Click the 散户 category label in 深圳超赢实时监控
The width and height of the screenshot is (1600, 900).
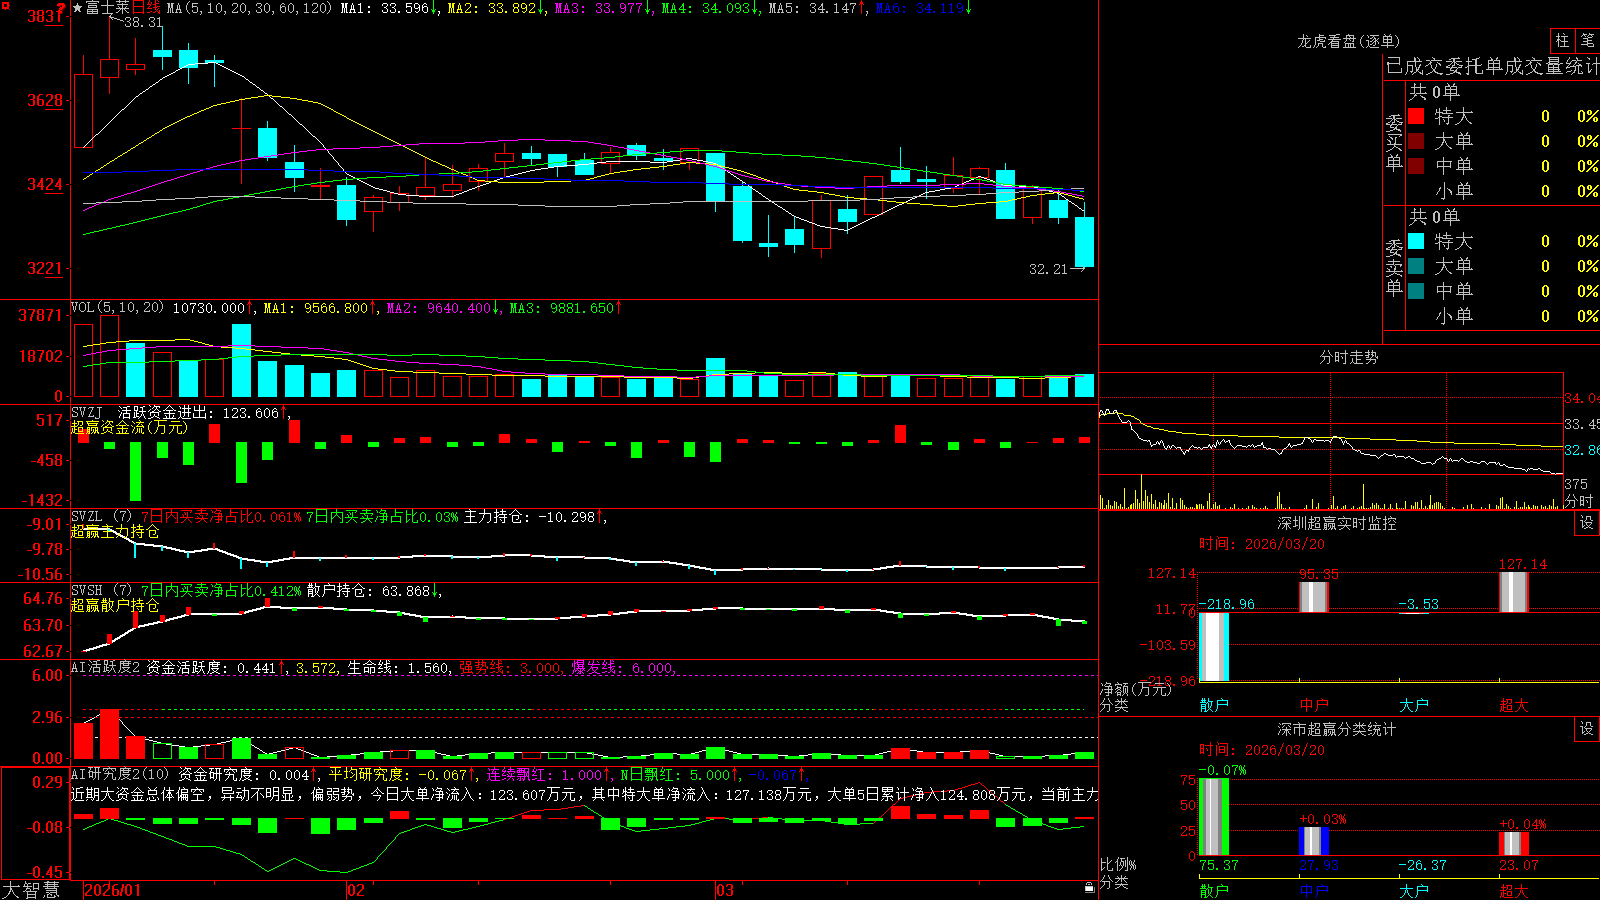[1214, 705]
